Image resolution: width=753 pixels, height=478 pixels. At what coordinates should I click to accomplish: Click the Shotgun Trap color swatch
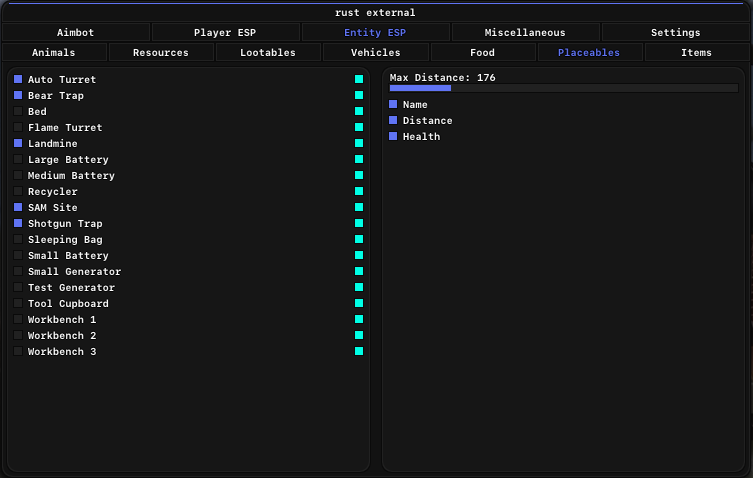(359, 223)
